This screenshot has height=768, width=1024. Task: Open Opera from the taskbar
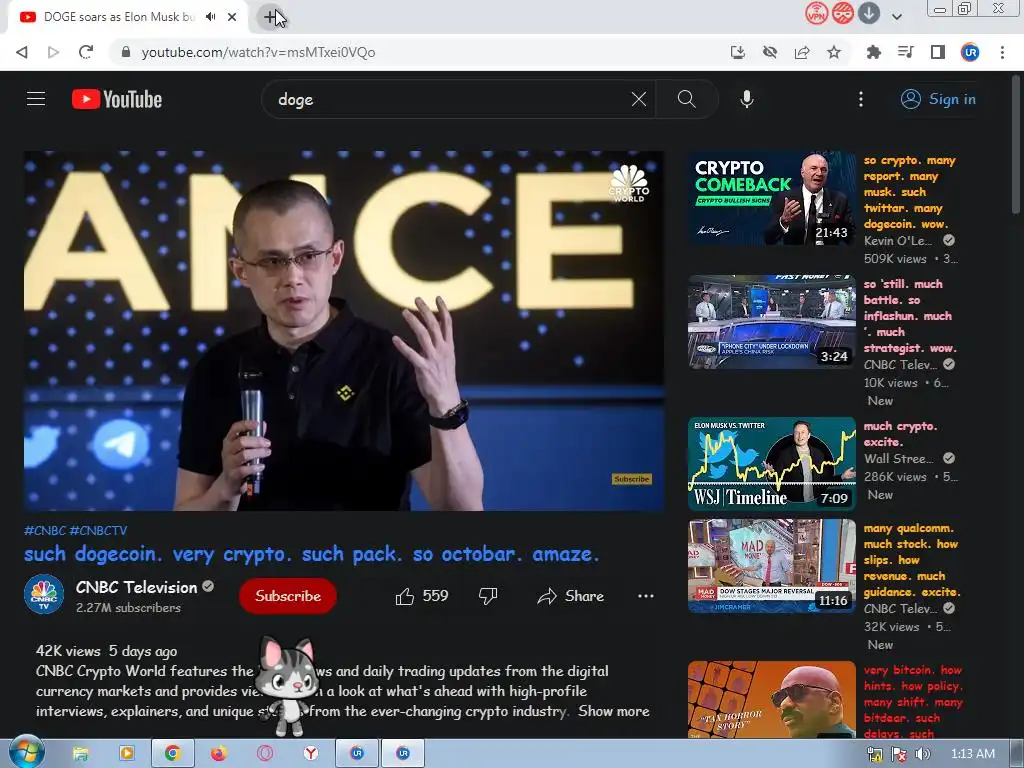264,754
